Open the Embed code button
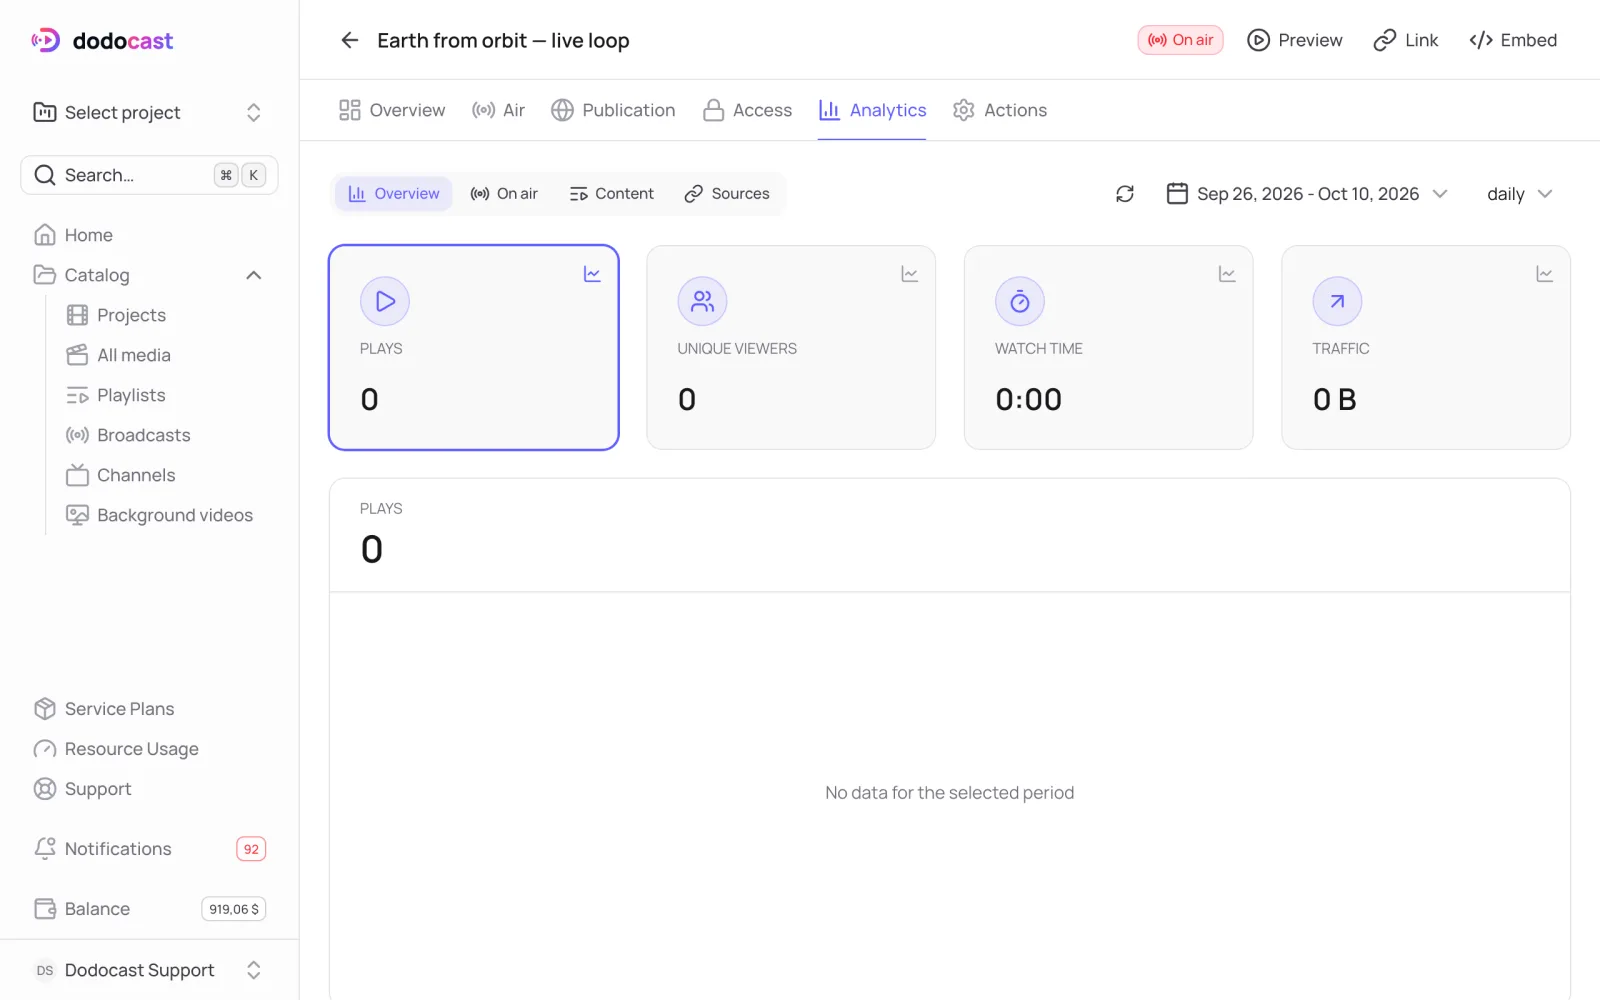The height and width of the screenshot is (1000, 1600). pyautogui.click(x=1513, y=40)
